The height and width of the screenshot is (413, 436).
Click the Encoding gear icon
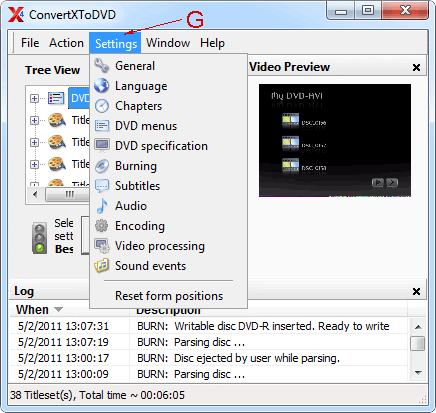(x=101, y=226)
